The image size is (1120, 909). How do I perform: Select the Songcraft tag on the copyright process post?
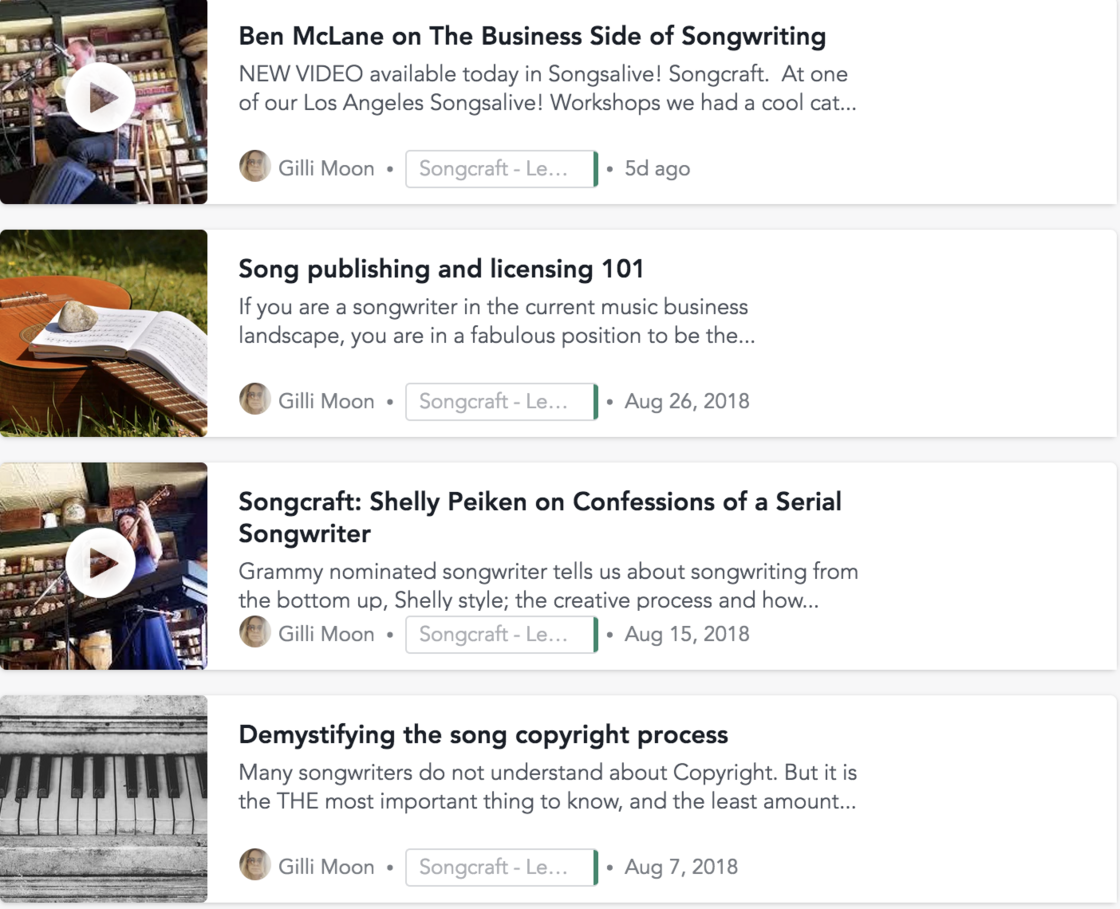[500, 868]
